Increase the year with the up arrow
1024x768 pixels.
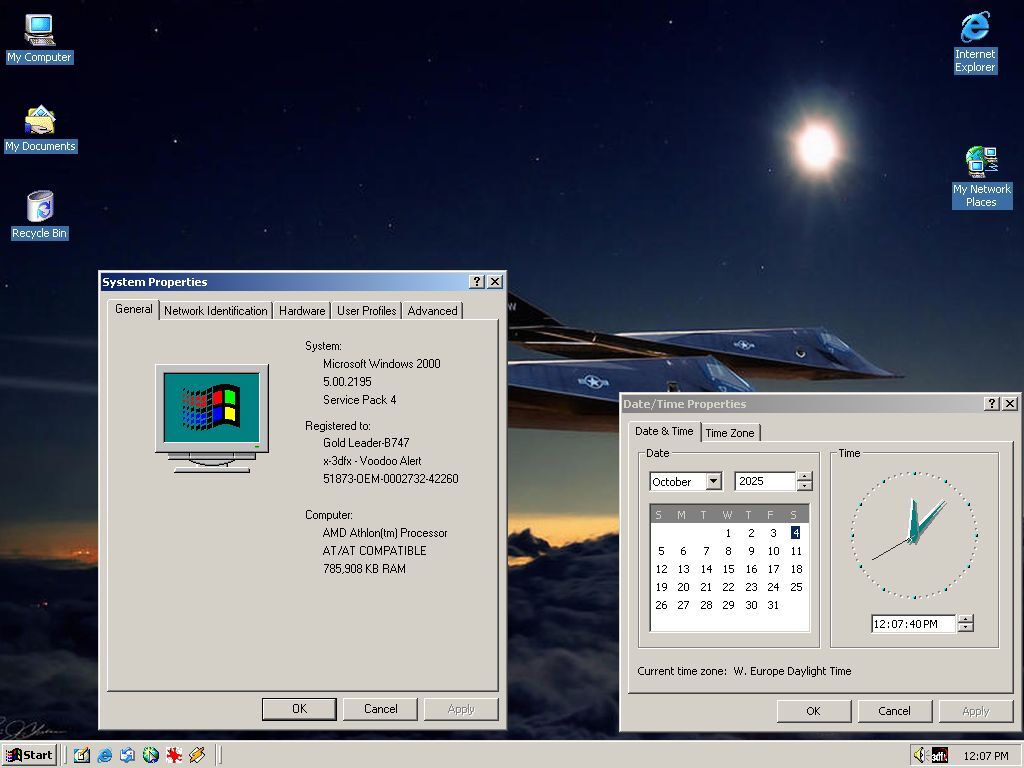804,477
